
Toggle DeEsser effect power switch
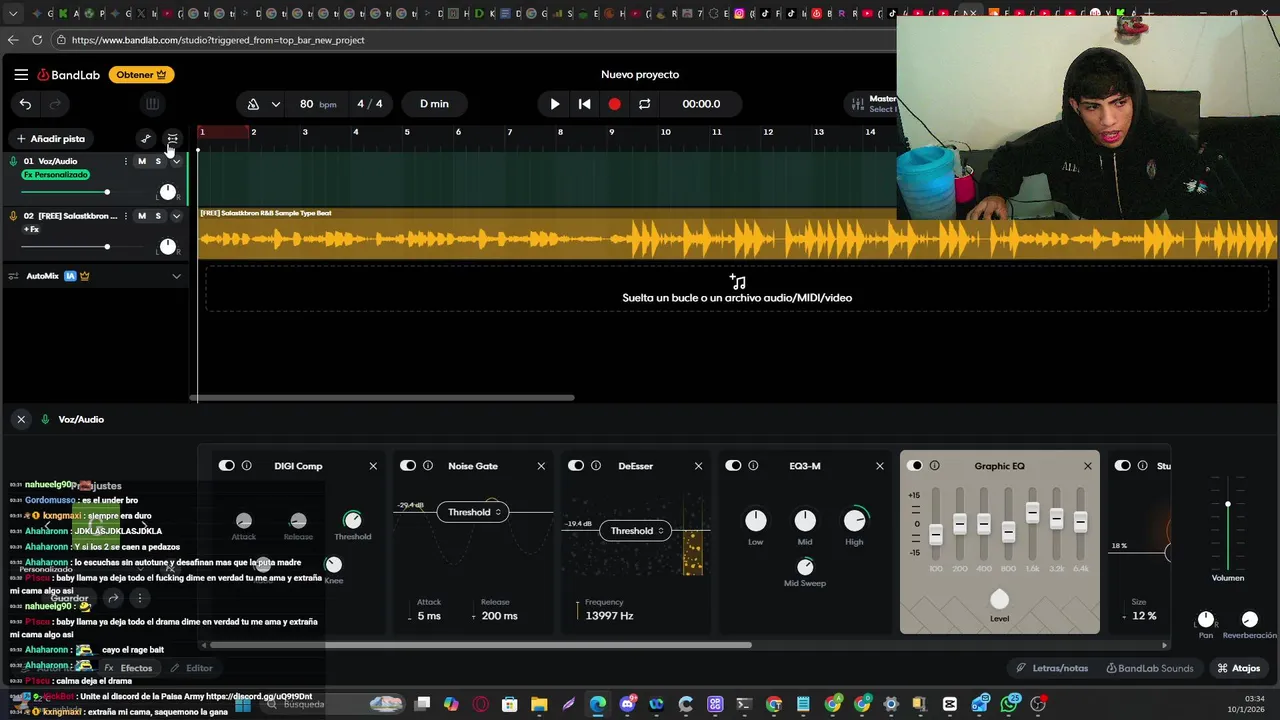[x=576, y=466]
